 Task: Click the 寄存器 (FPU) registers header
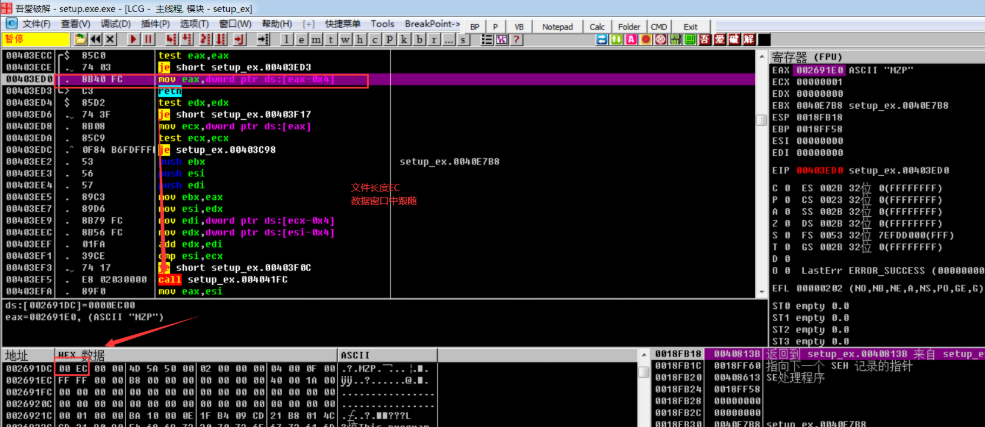tap(876, 57)
